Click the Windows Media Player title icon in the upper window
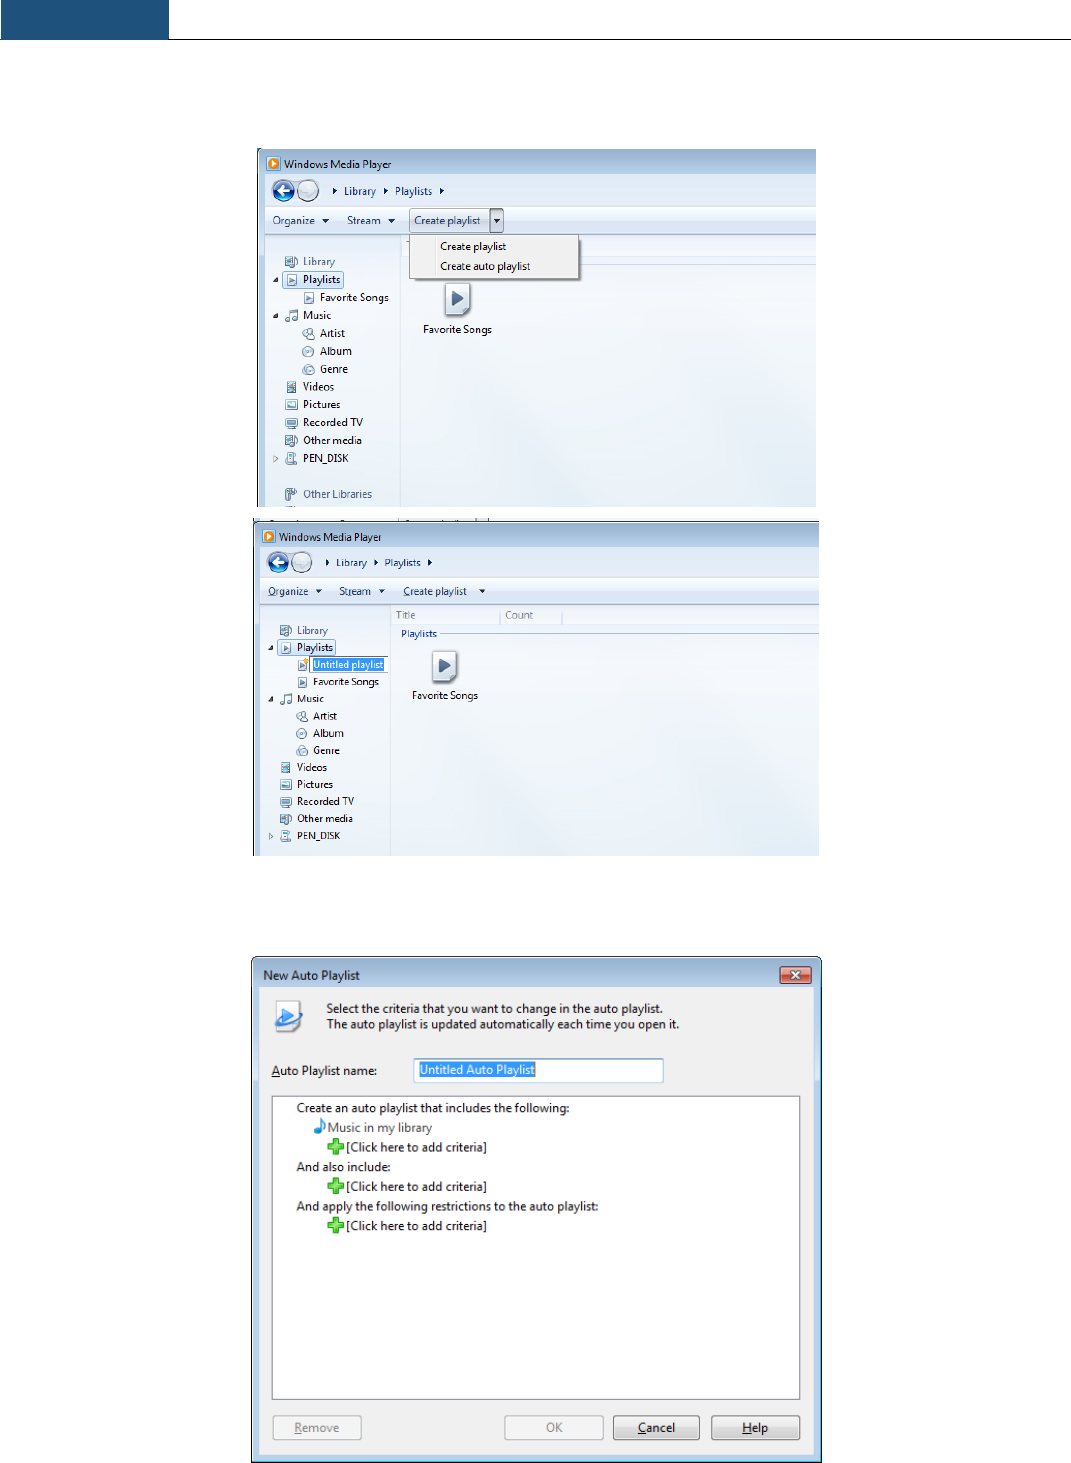Image resolution: width=1071 pixels, height=1463 pixels. tap(273, 164)
